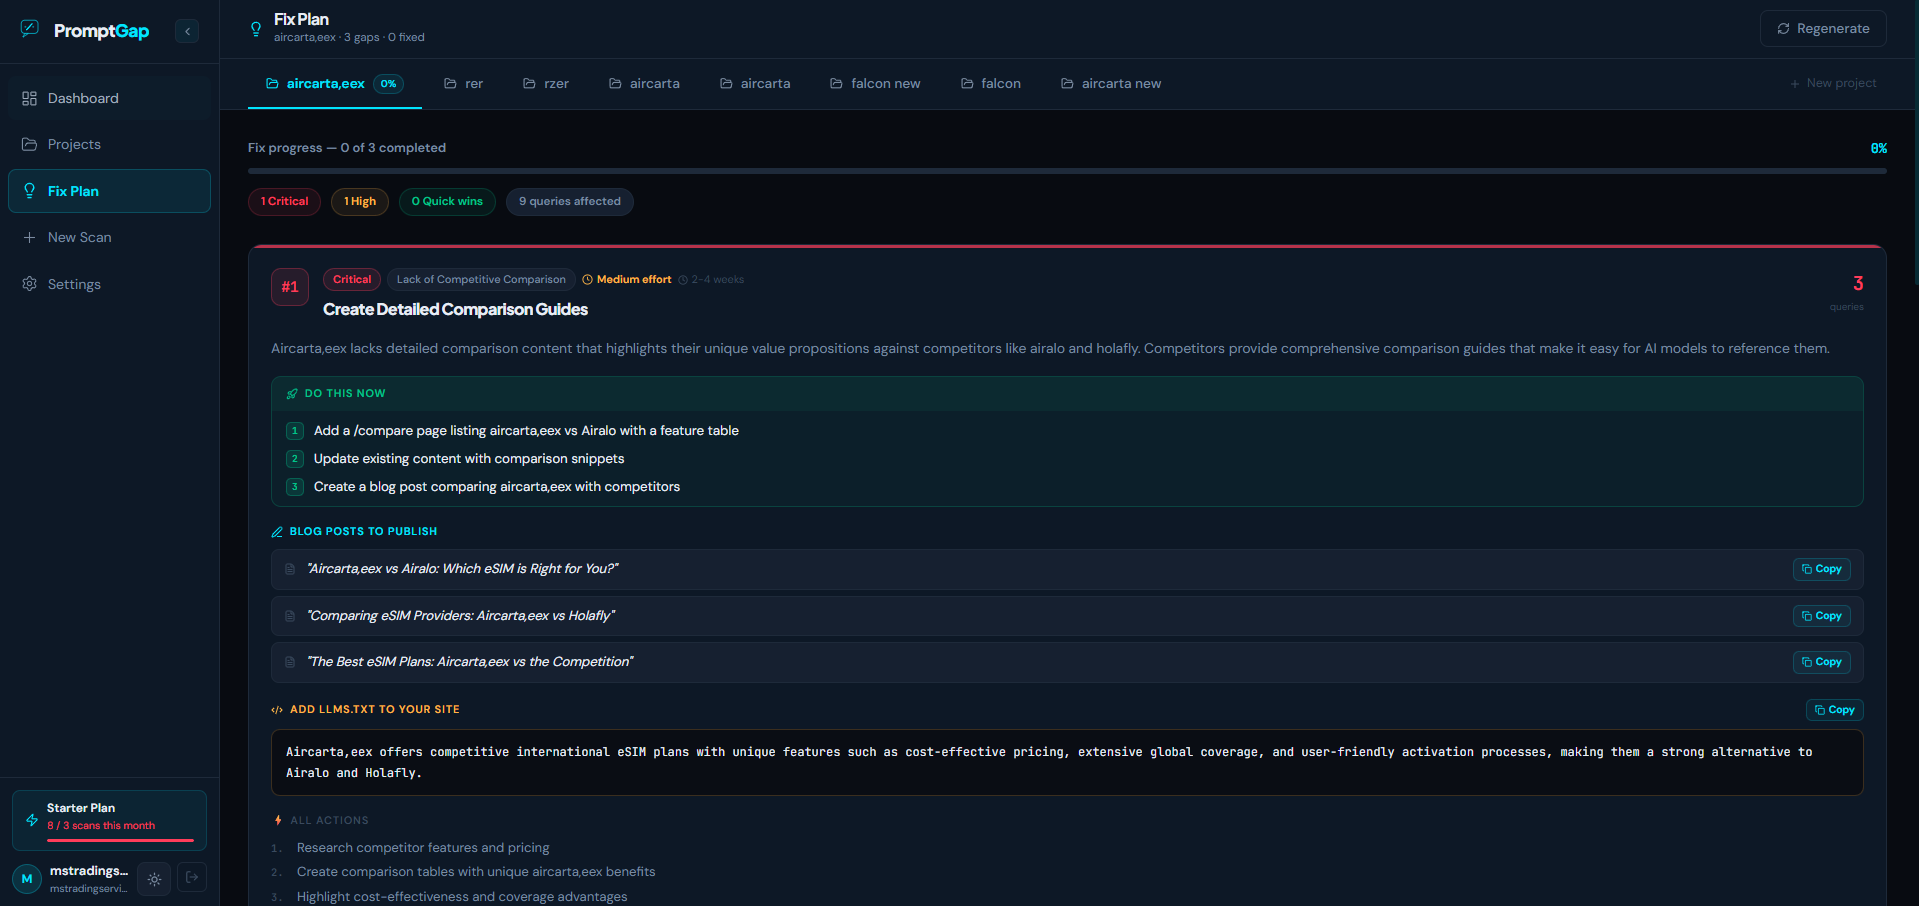Image resolution: width=1919 pixels, height=906 pixels.
Task: Click the rocket icon by DO THIS NOW
Action: point(292,394)
